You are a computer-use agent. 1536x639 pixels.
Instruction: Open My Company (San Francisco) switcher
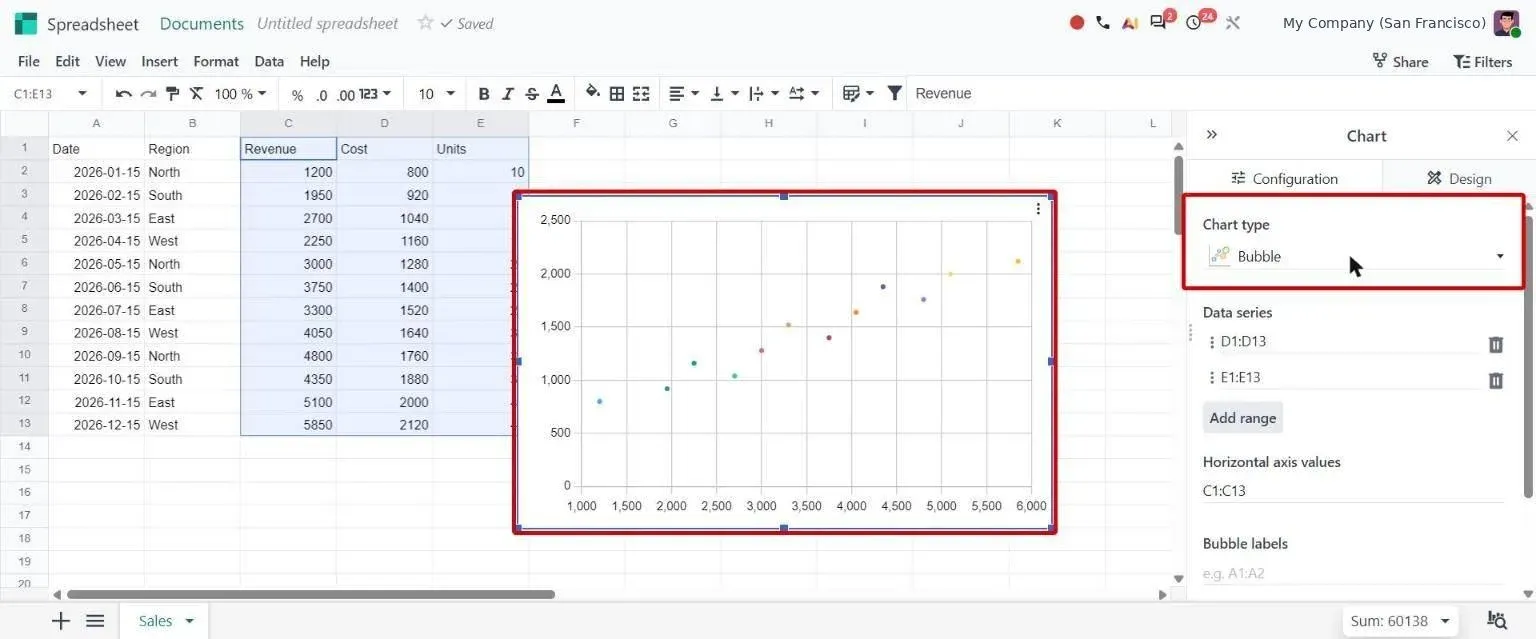coord(1384,23)
